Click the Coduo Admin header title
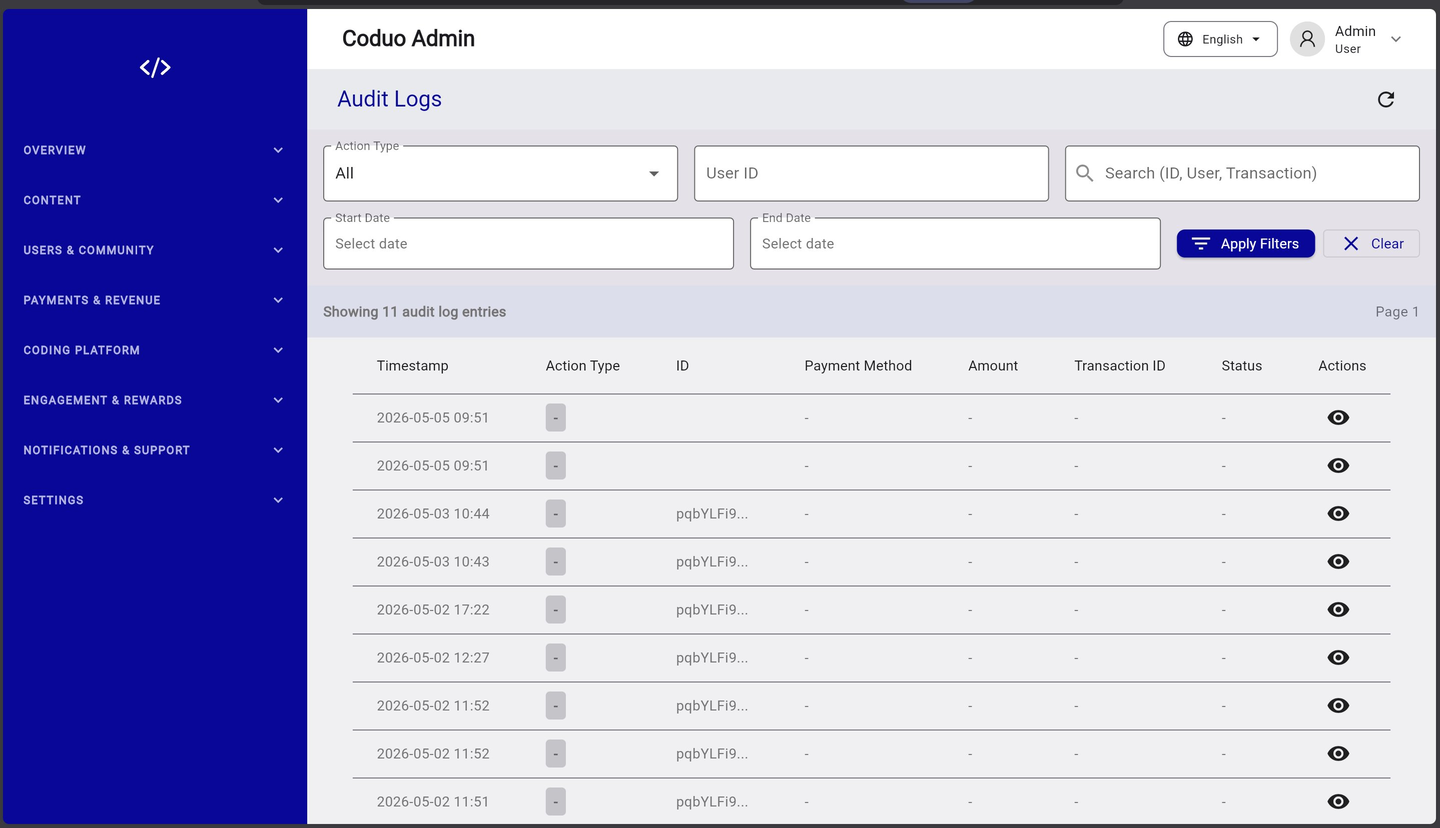The height and width of the screenshot is (828, 1440). (408, 39)
